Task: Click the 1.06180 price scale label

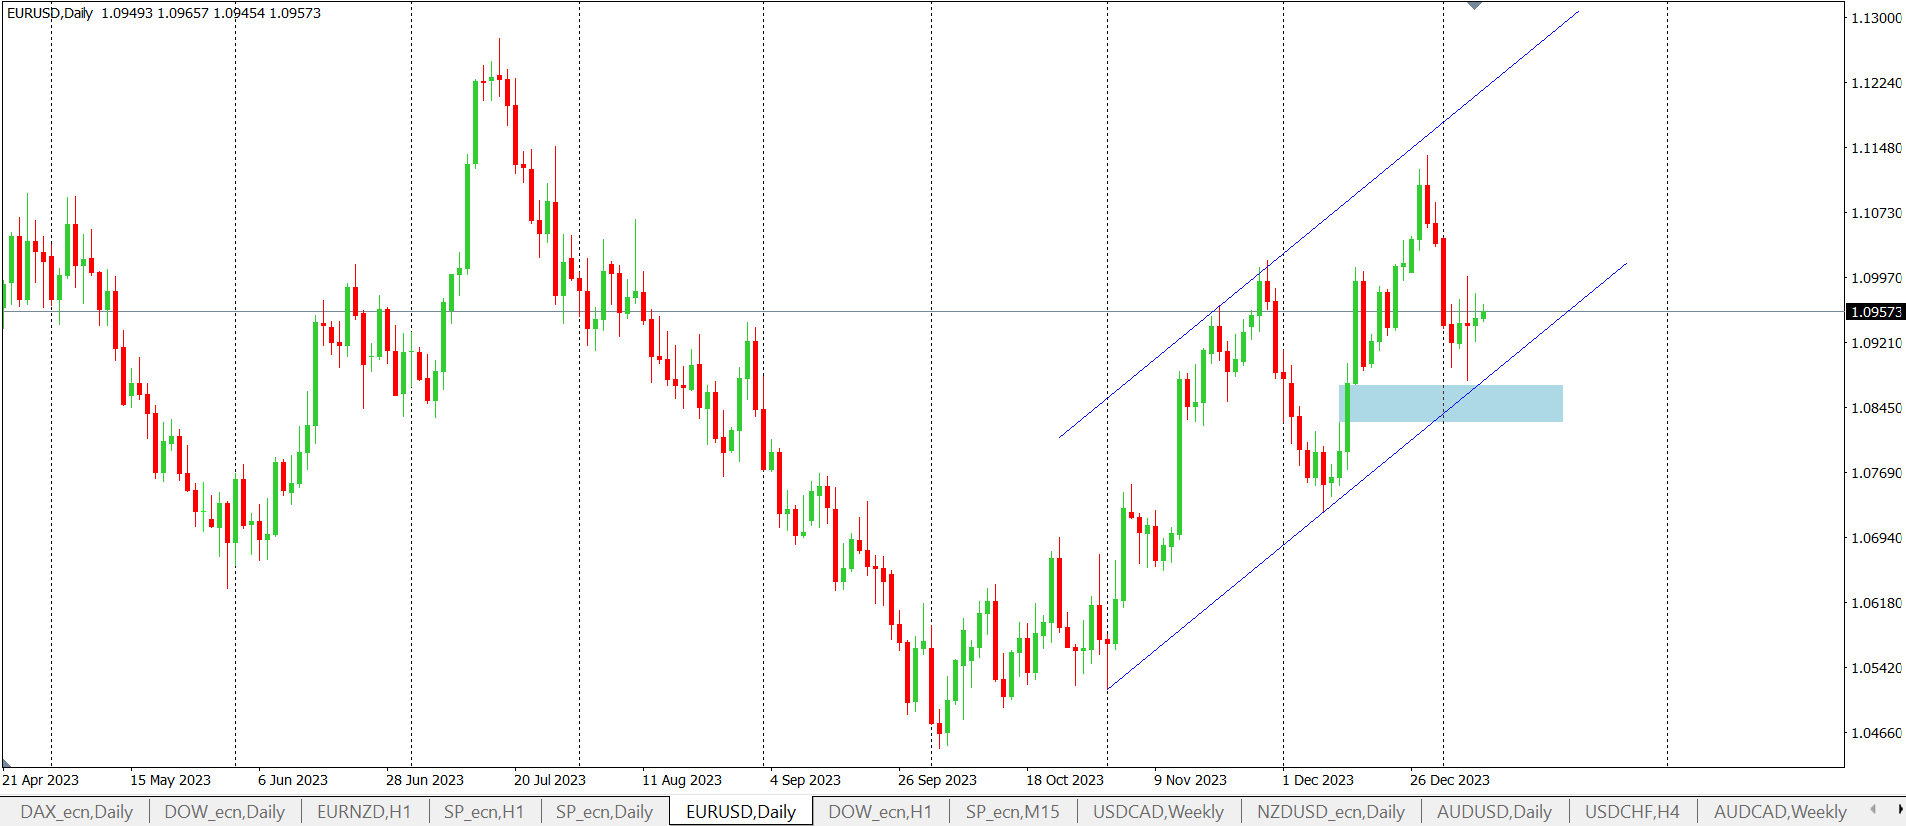Action: pos(1876,603)
